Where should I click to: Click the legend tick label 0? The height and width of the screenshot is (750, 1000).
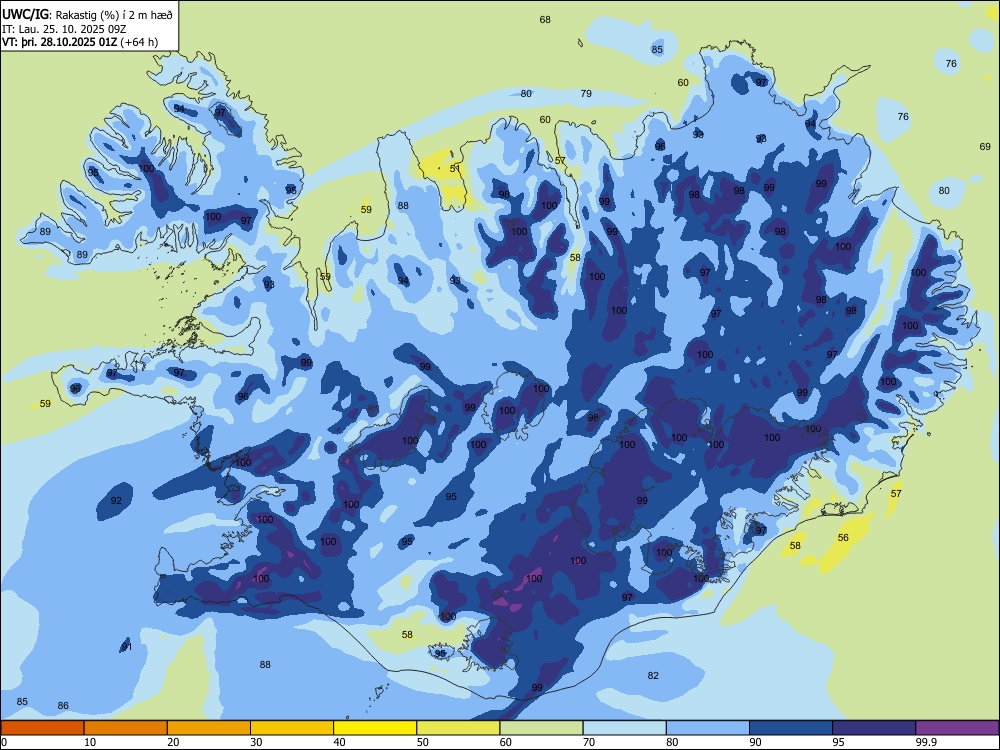pyautogui.click(x=4, y=742)
